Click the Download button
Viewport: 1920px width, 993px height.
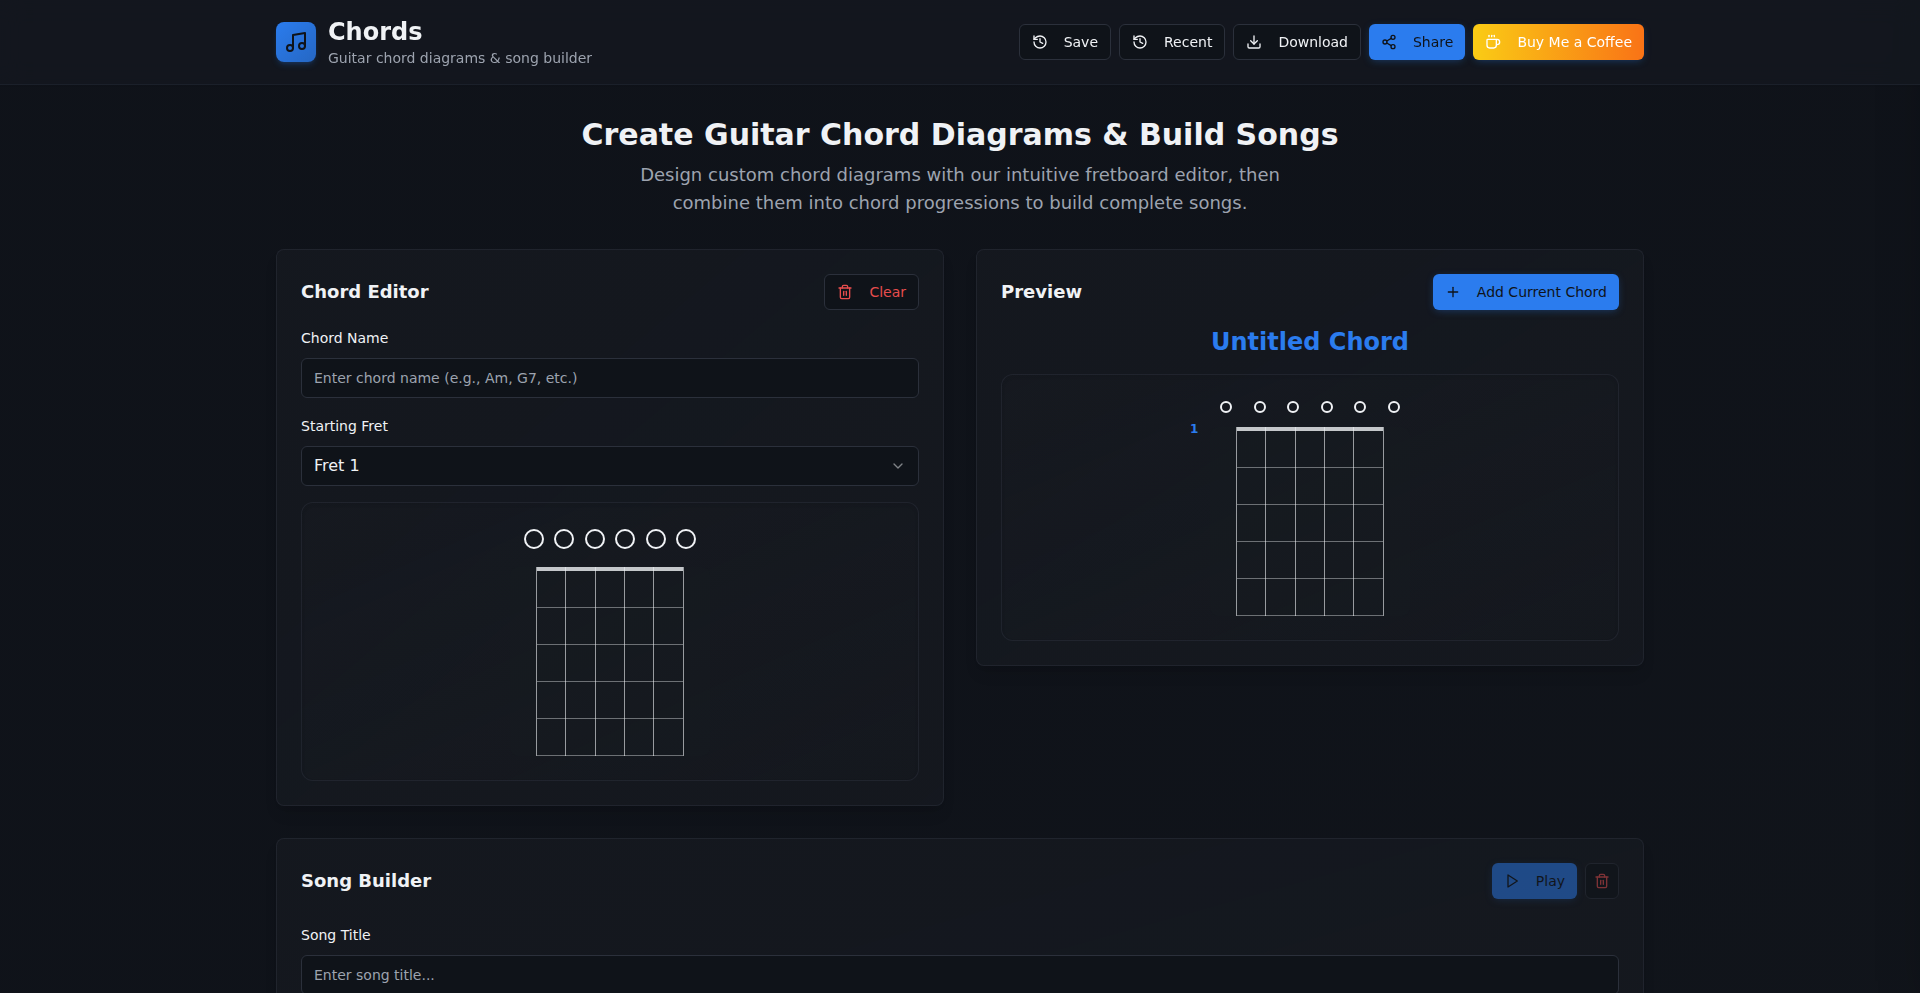tap(1296, 42)
